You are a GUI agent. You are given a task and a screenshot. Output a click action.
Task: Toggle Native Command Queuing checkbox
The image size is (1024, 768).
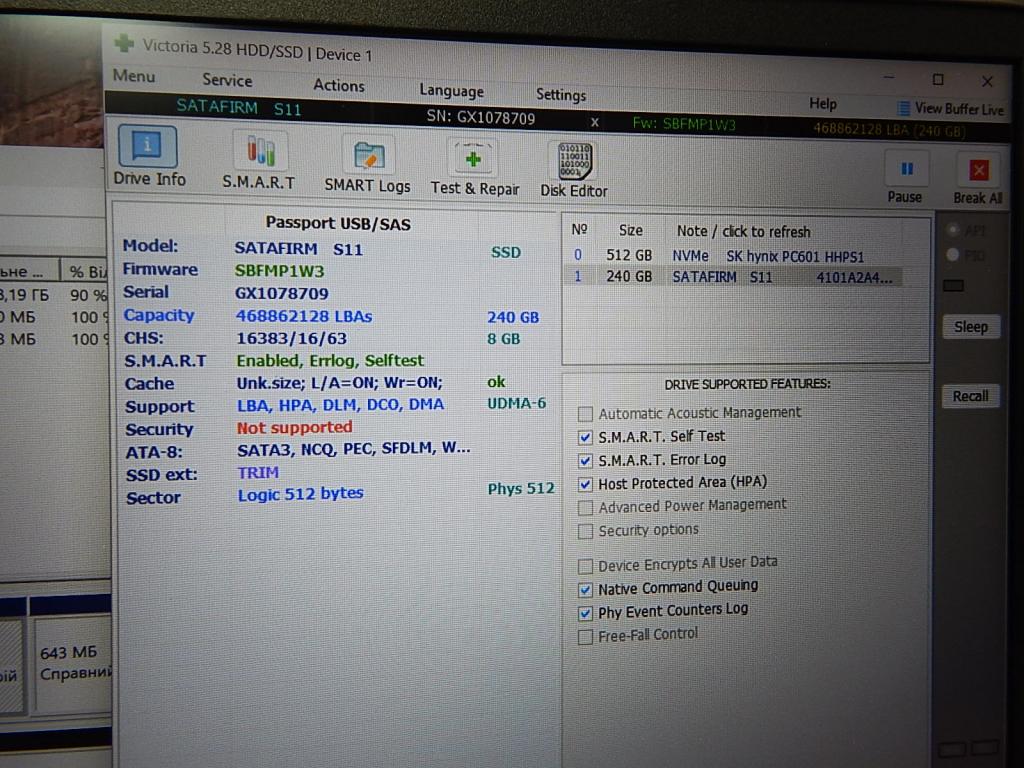click(x=585, y=590)
